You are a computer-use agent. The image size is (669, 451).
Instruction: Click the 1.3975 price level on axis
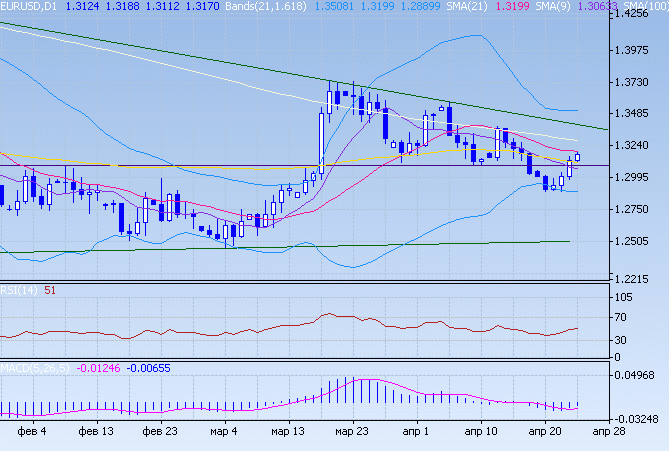(x=639, y=51)
